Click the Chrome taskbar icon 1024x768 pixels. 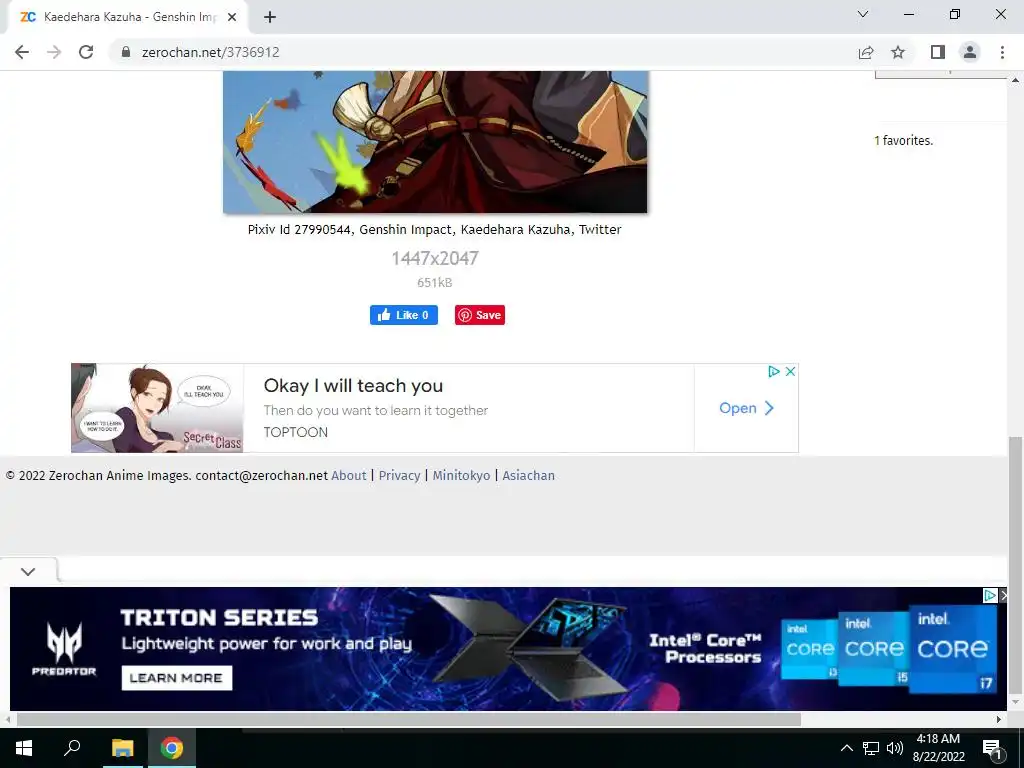click(x=172, y=748)
